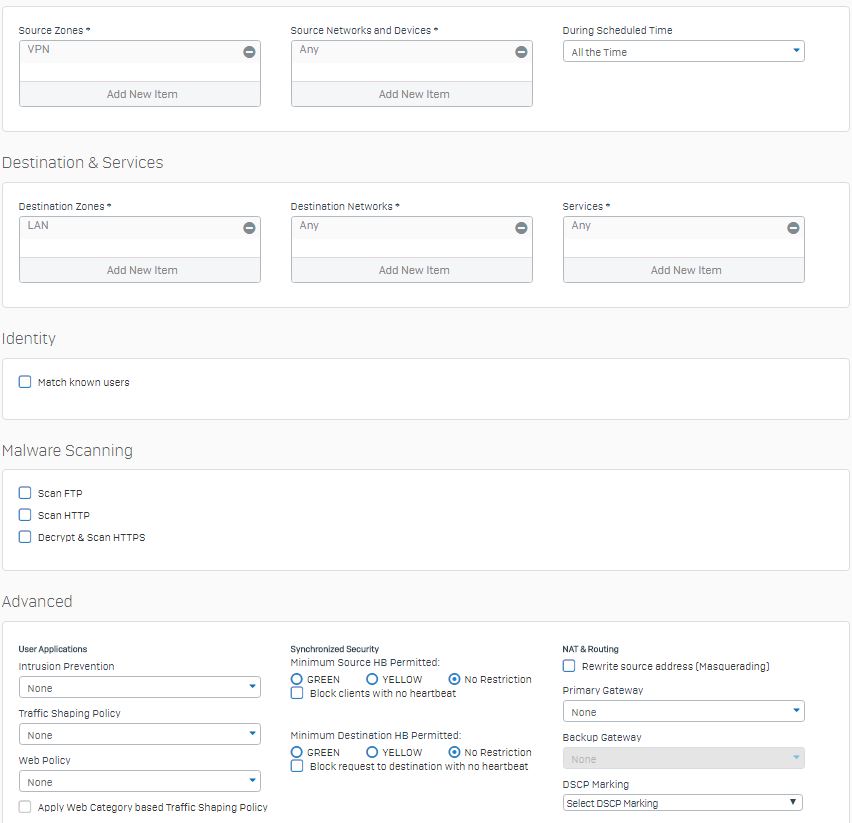The height and width of the screenshot is (823, 852).
Task: Open Select DSCP Marking dropdown
Action: click(x=682, y=802)
